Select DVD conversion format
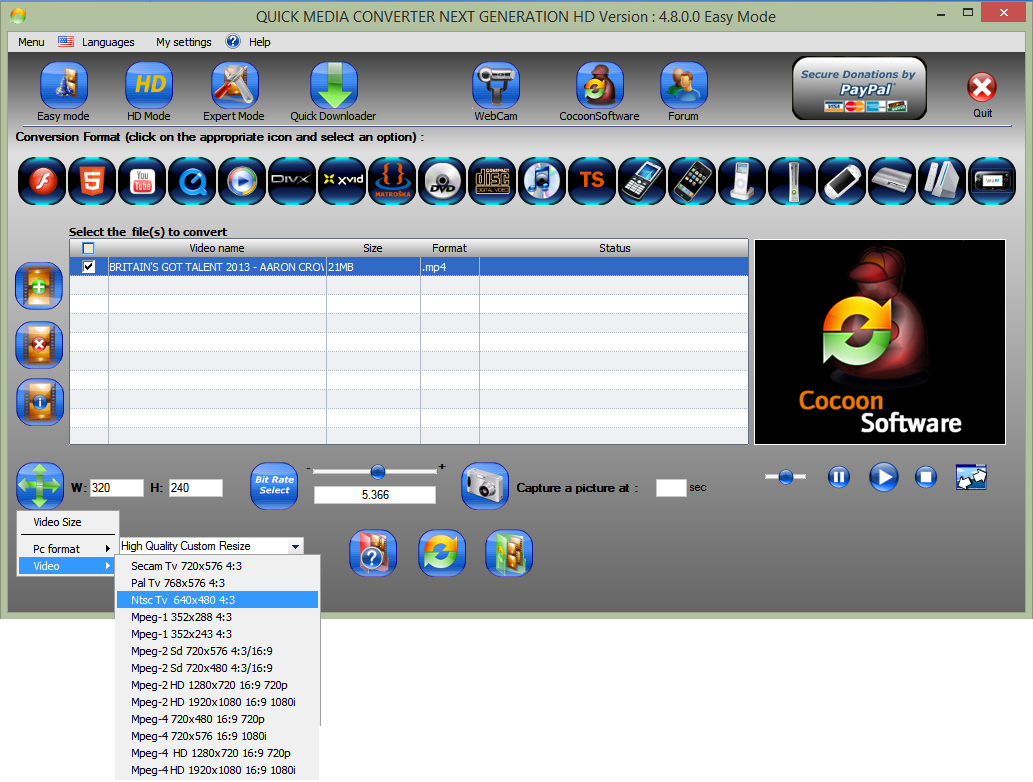Viewport: 1033px width, 782px height. [443, 181]
